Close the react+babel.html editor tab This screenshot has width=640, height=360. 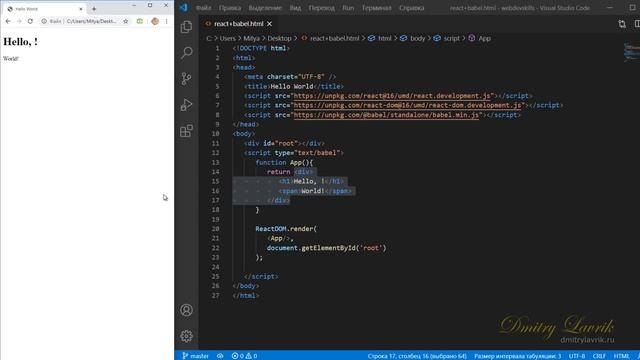(x=269, y=24)
